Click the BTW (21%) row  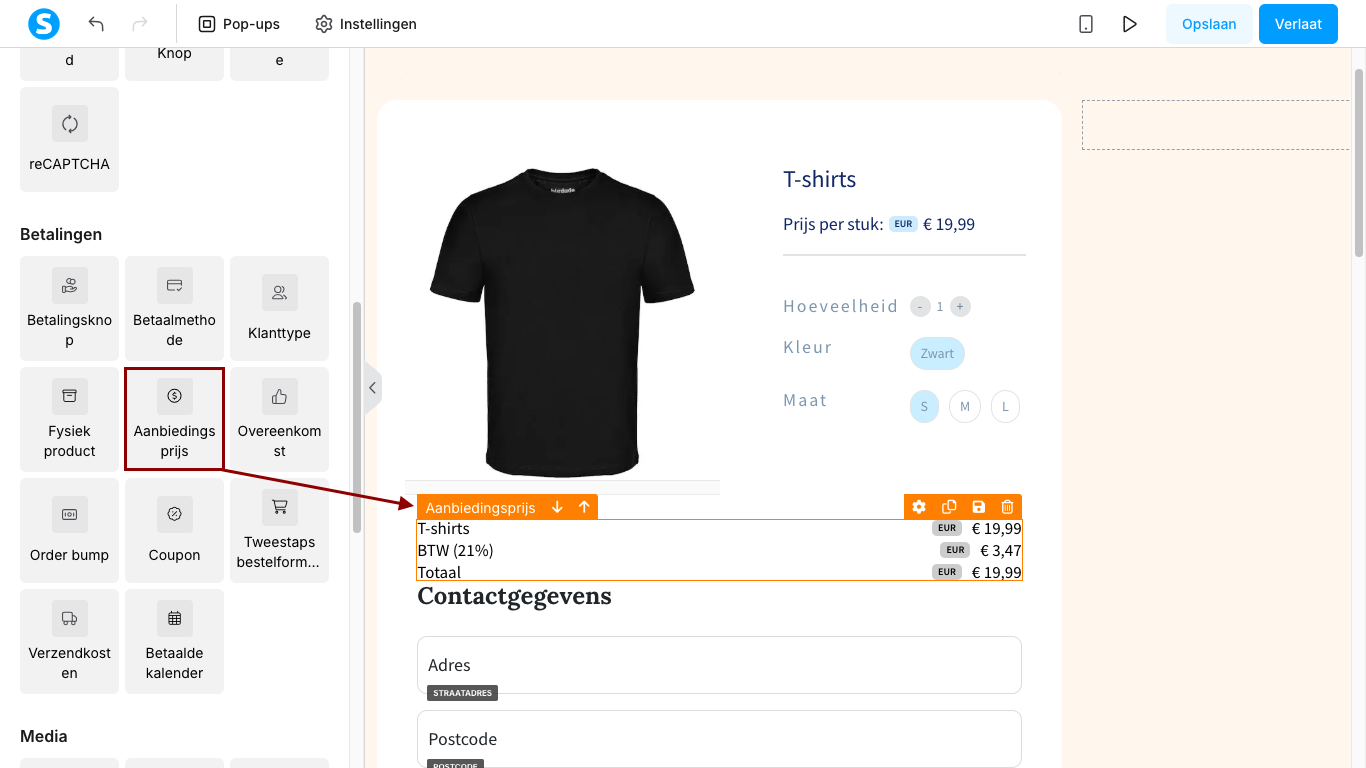719,550
